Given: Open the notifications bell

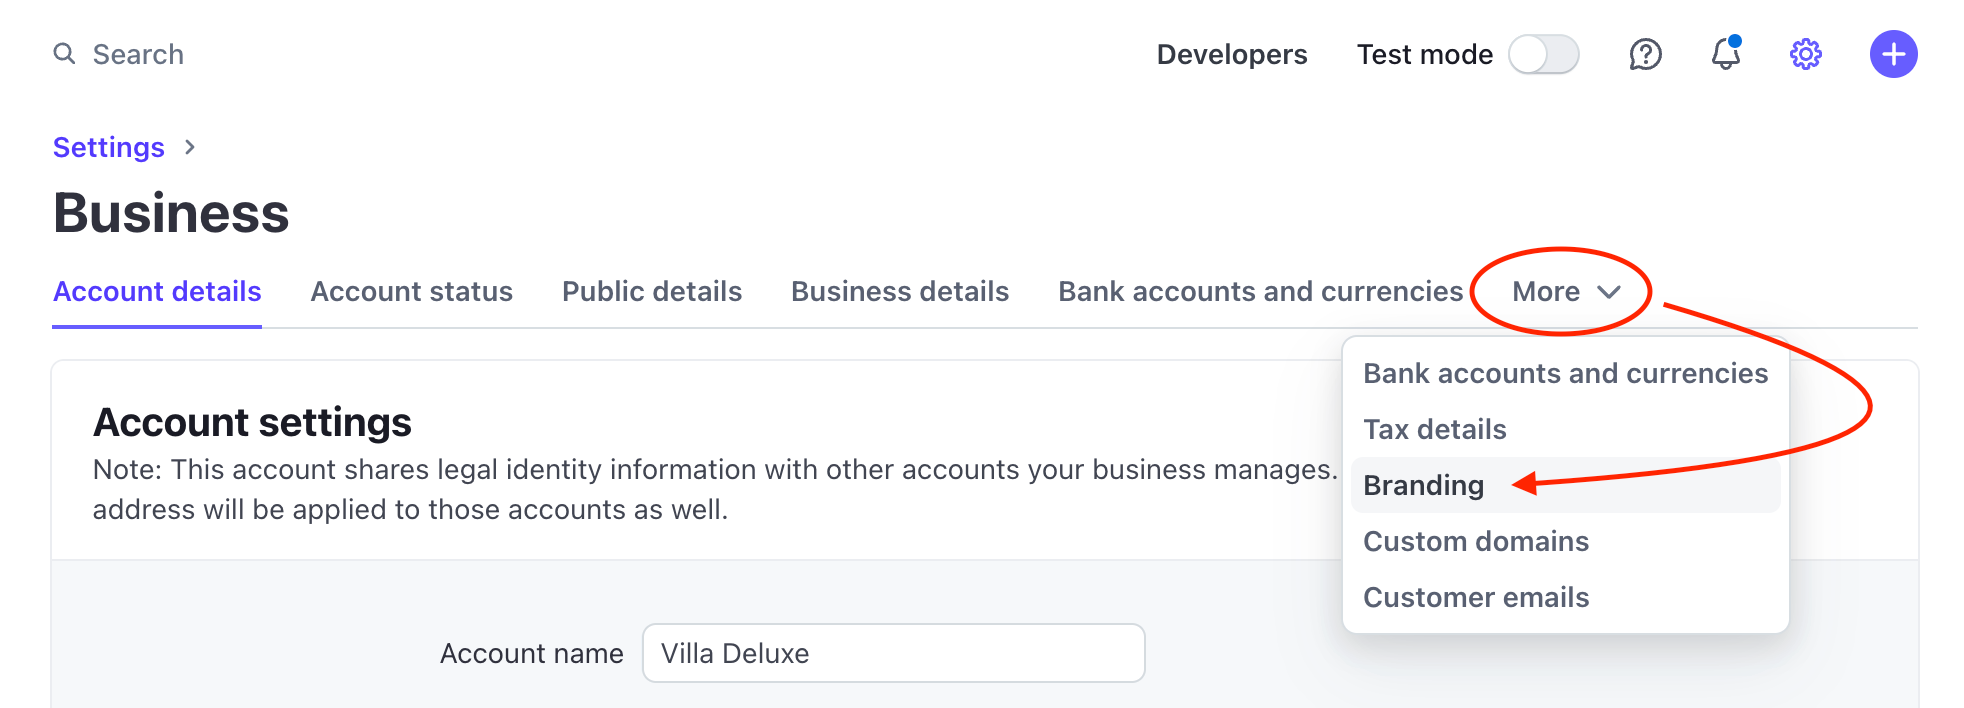Looking at the screenshot, I should [1724, 54].
